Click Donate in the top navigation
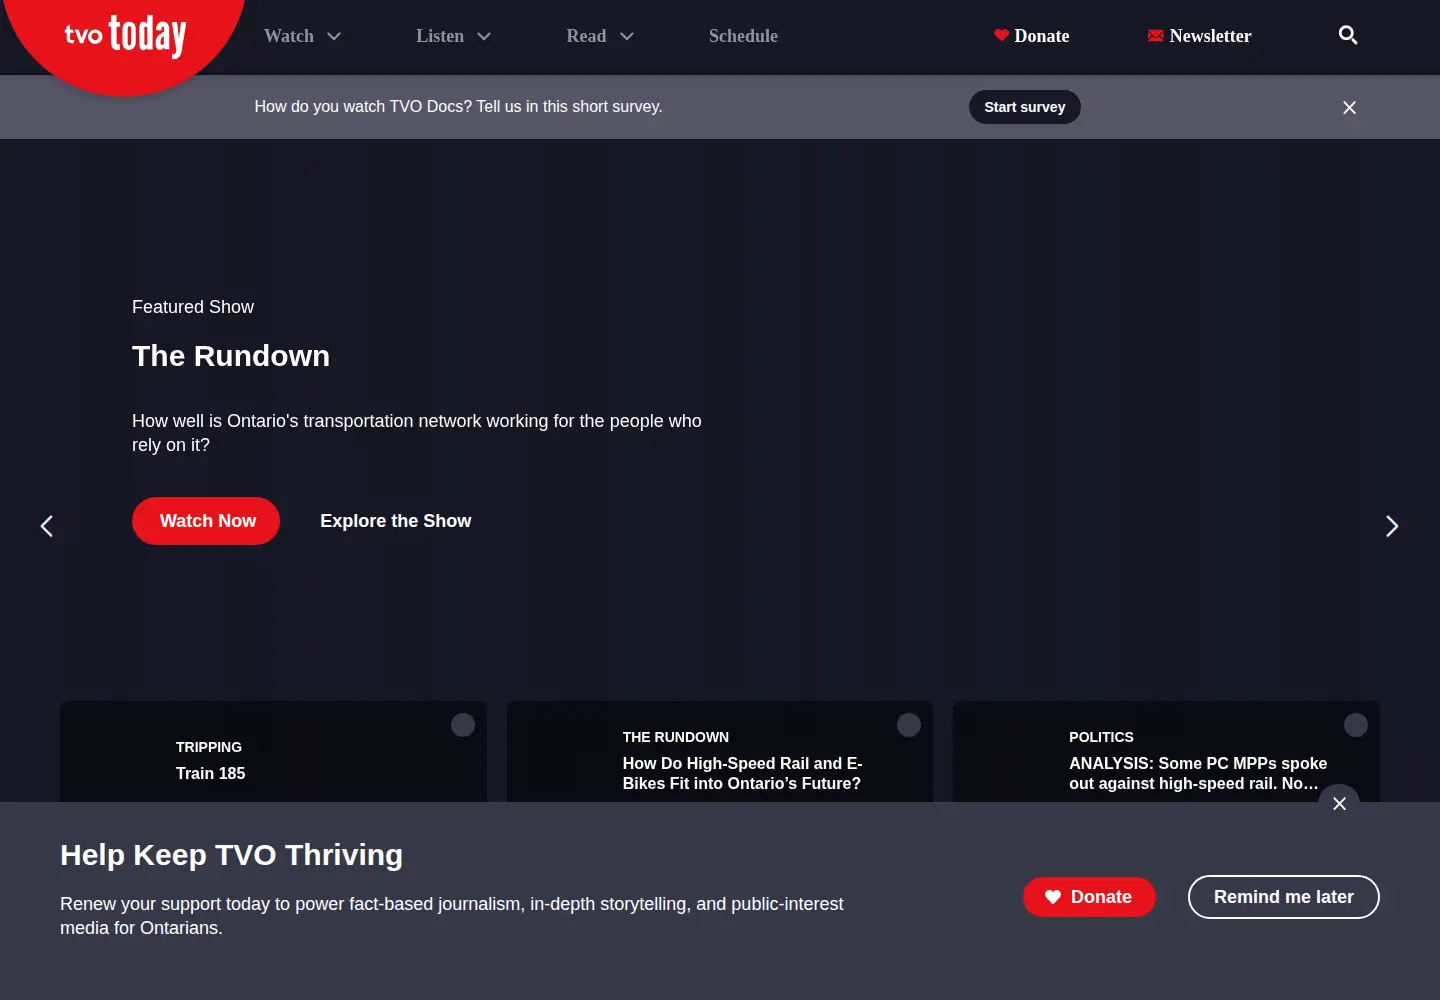The height and width of the screenshot is (1000, 1440). [1032, 36]
